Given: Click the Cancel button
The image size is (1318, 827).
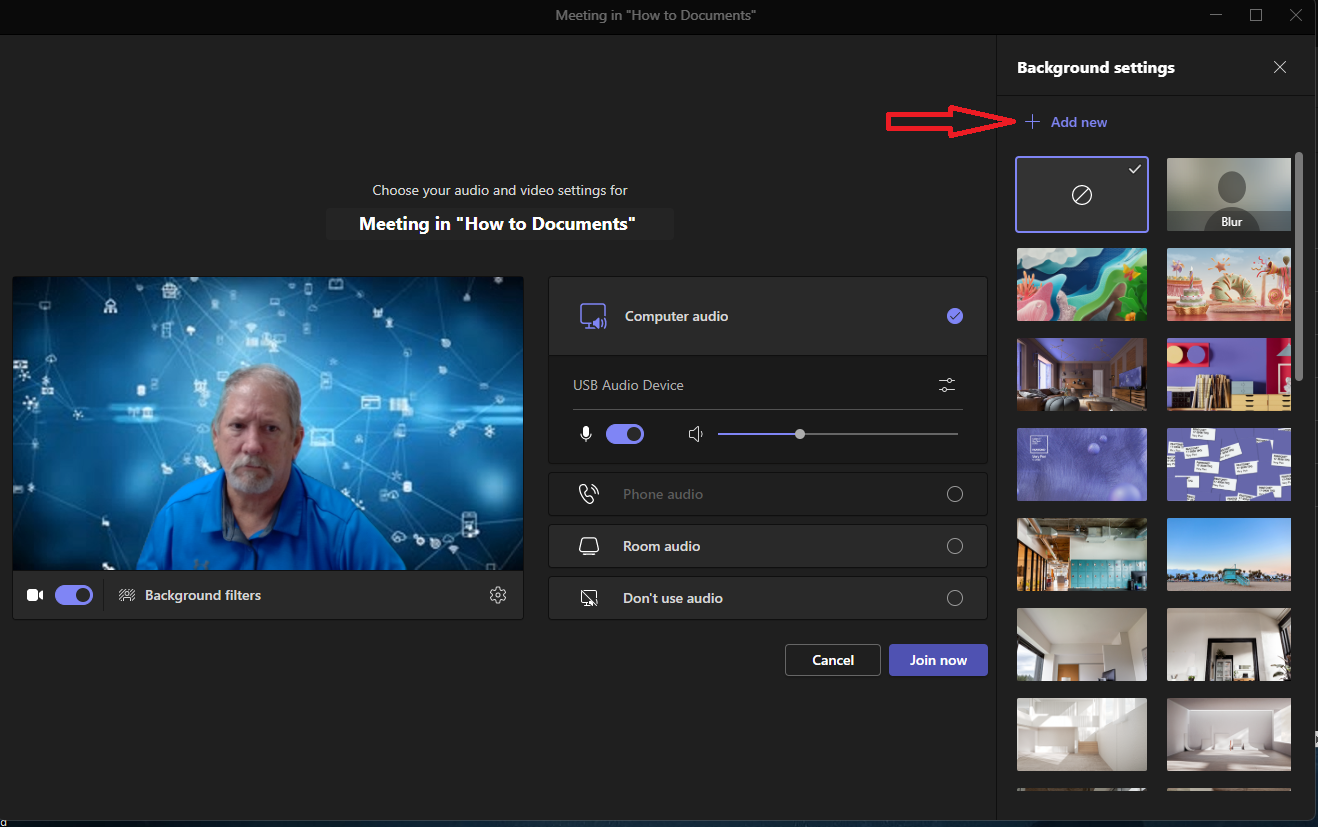Looking at the screenshot, I should pos(832,660).
